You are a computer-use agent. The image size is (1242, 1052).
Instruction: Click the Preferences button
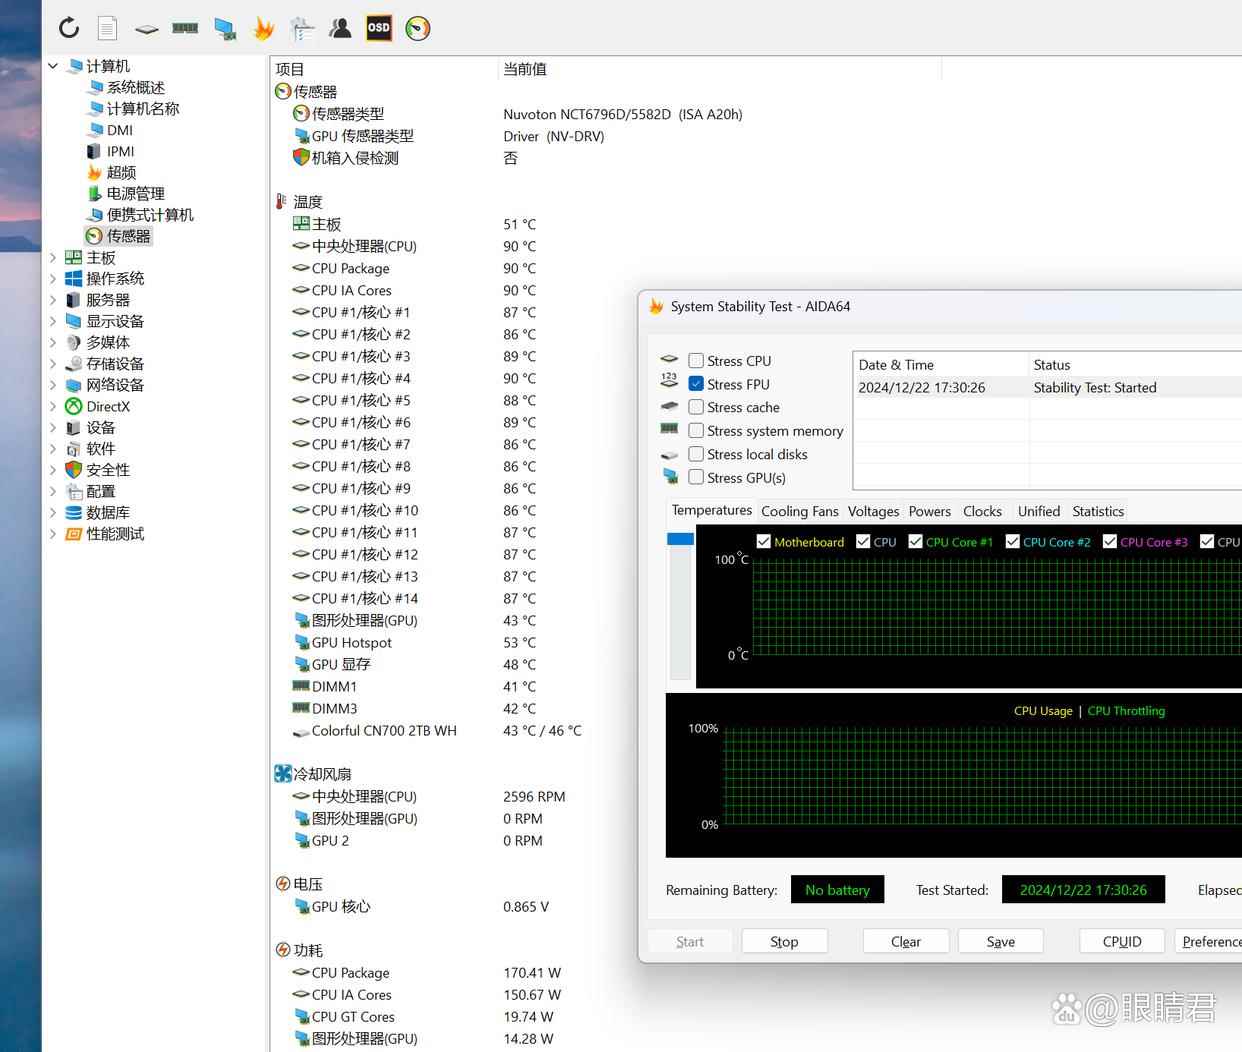click(1208, 942)
